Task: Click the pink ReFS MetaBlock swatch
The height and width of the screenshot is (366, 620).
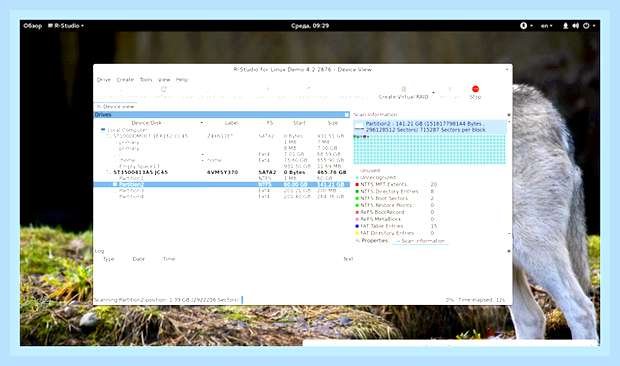Action: click(x=357, y=219)
